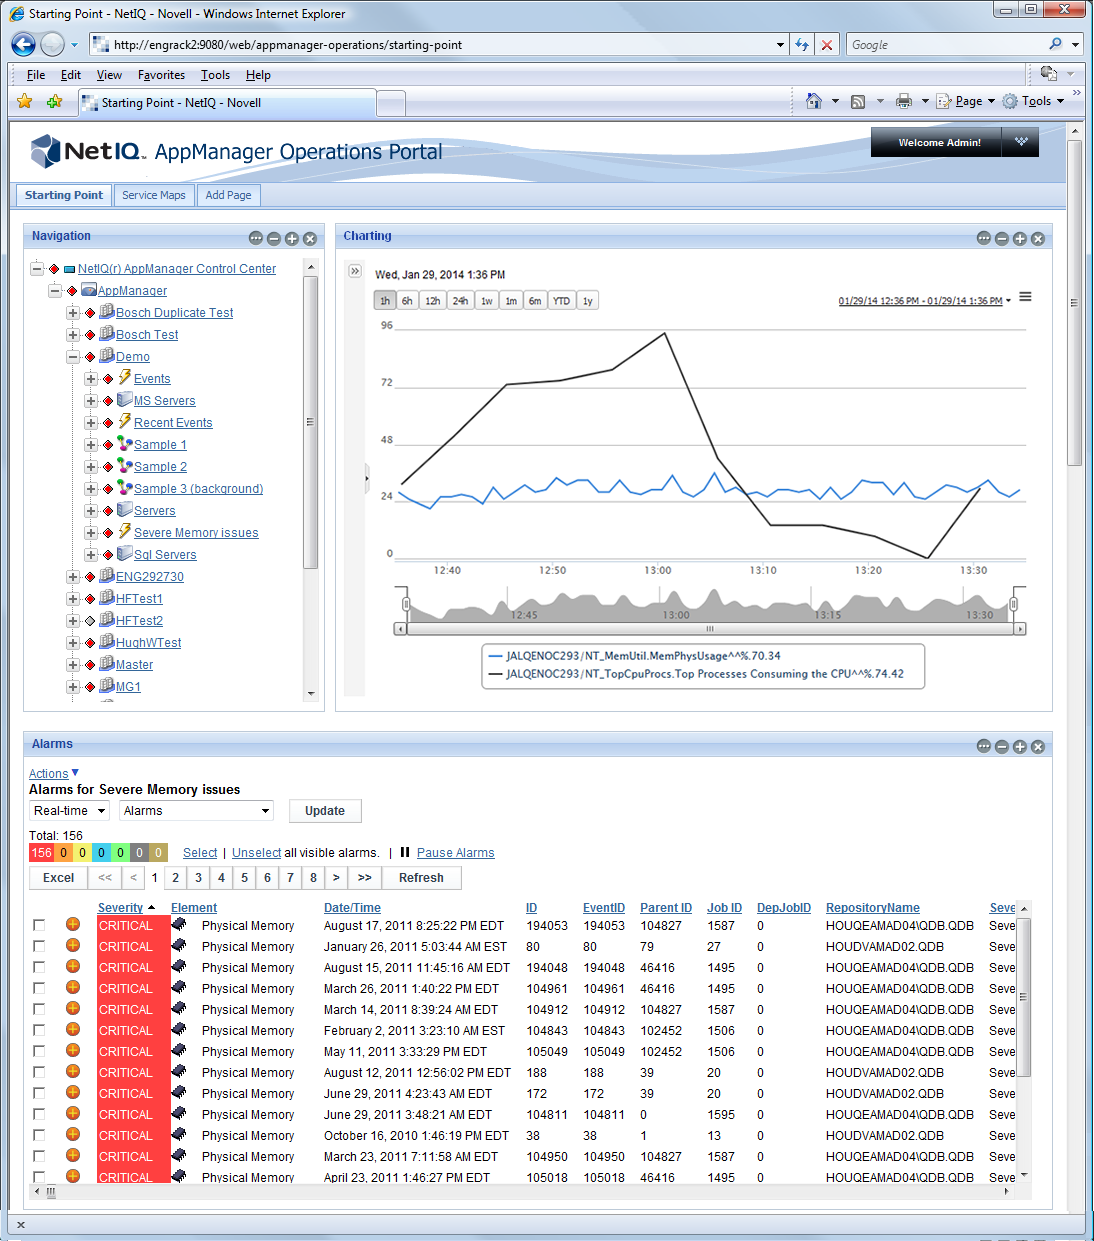
Task: Click the search magnifier icon
Action: (x=1056, y=44)
